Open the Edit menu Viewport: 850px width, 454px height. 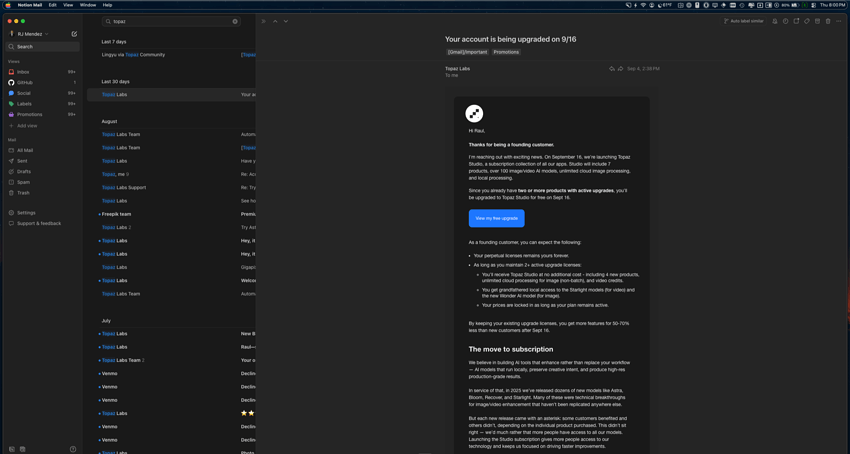[x=53, y=5]
